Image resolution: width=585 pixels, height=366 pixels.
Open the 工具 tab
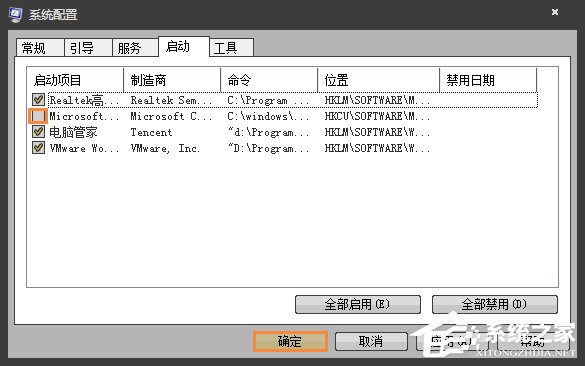232,48
